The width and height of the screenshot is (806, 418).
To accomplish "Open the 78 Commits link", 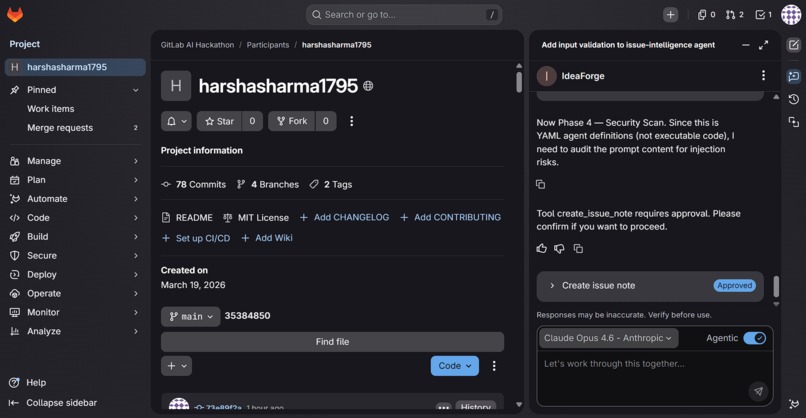I will pyautogui.click(x=194, y=185).
